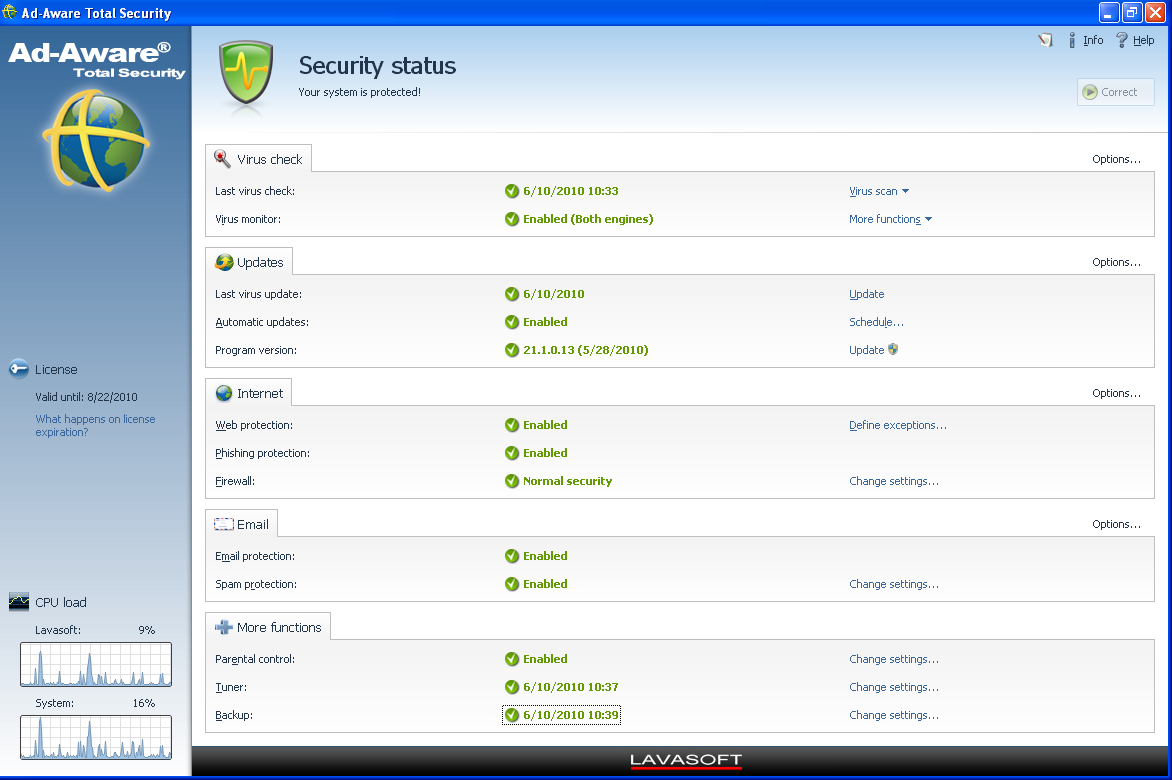Open Options for Updates

1116,262
